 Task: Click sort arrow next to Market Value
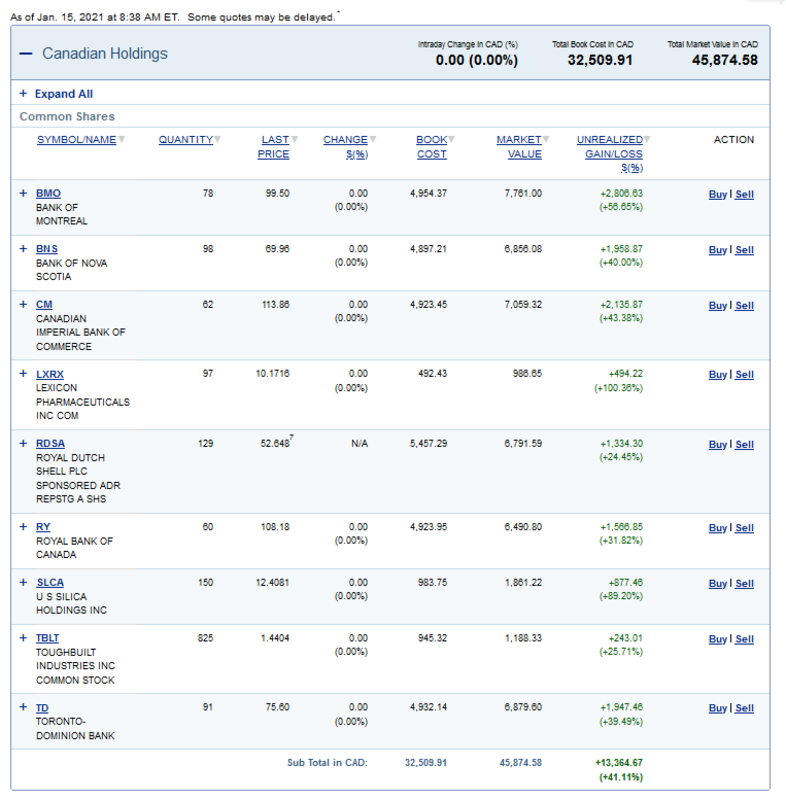pyautogui.click(x=546, y=139)
